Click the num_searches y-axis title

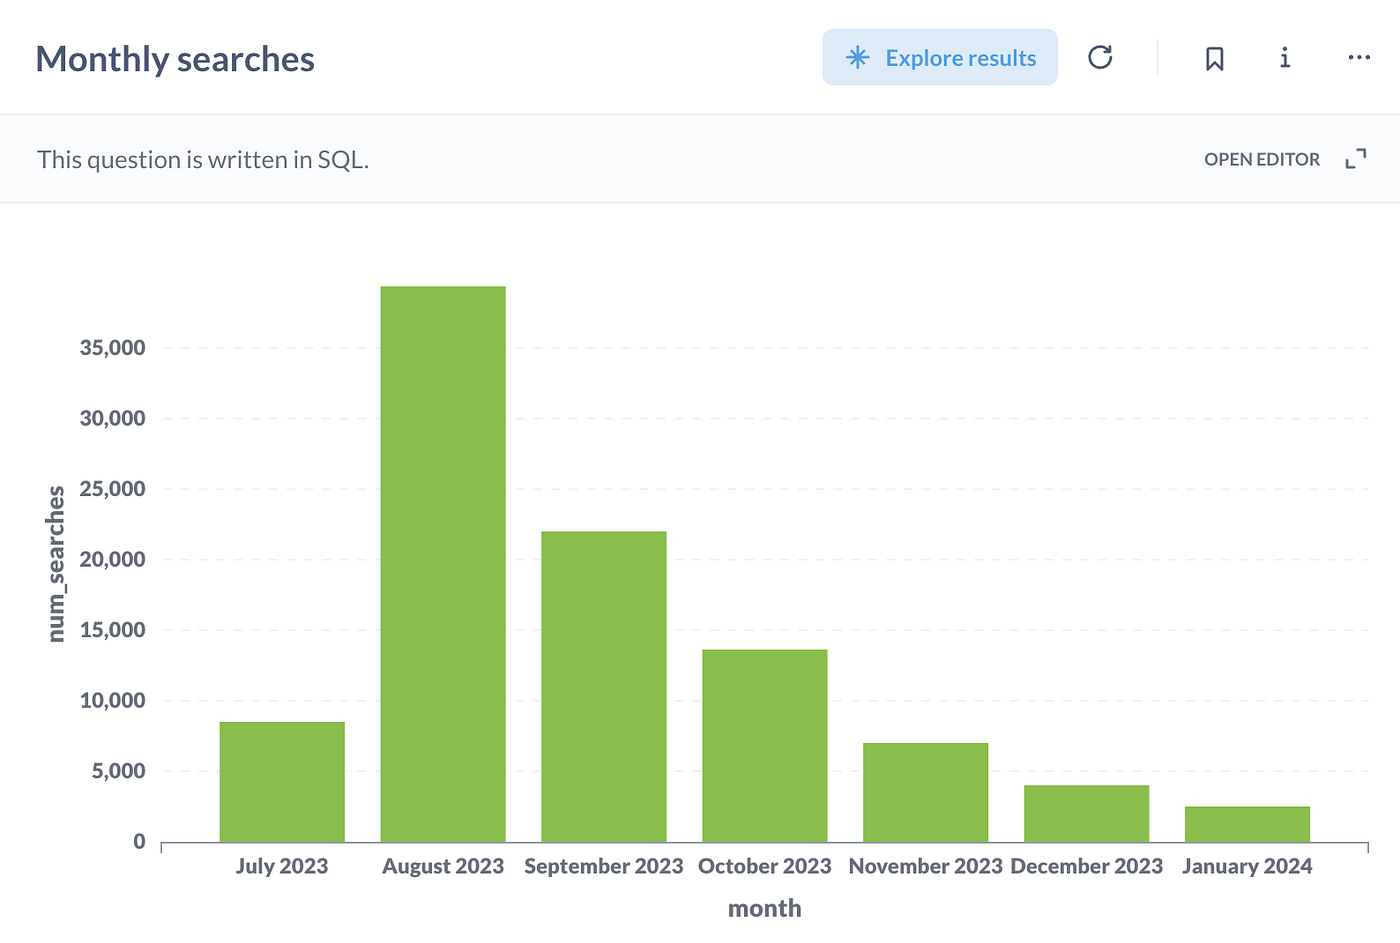point(56,564)
